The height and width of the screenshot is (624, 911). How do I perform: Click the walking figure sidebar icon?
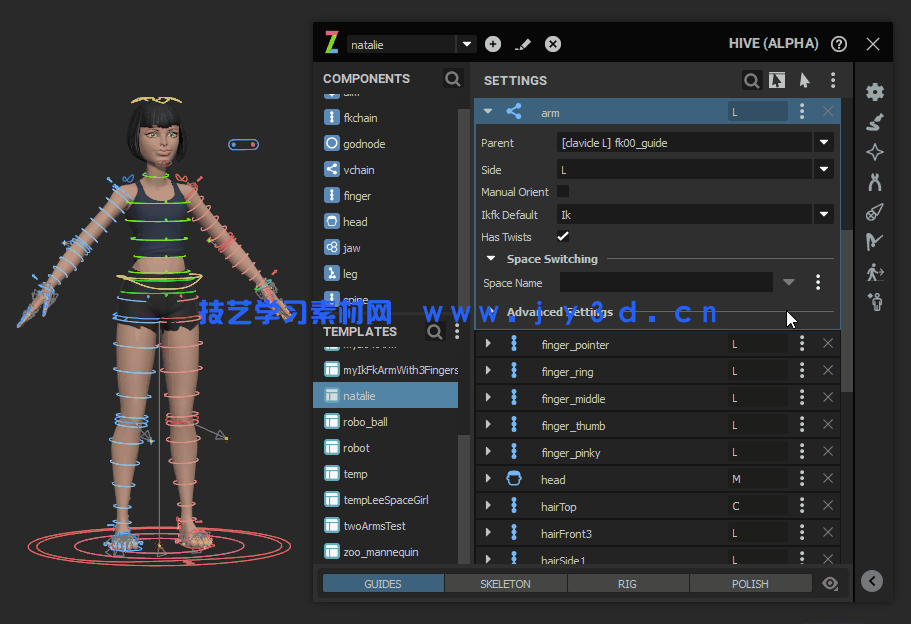coord(874,271)
